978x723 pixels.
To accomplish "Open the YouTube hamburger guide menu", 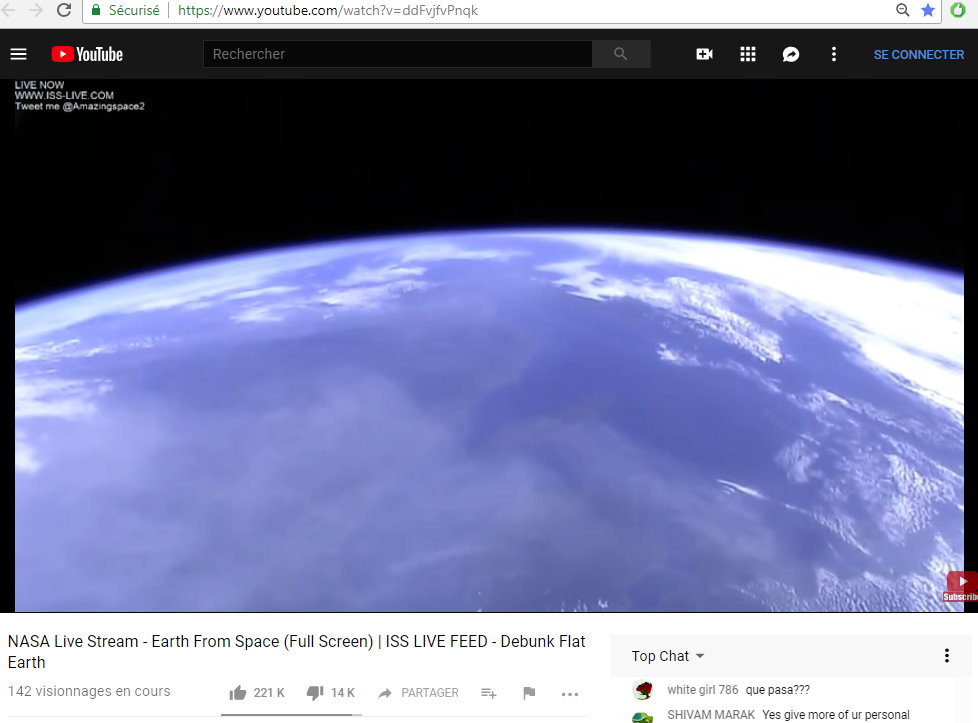I will click(x=19, y=54).
